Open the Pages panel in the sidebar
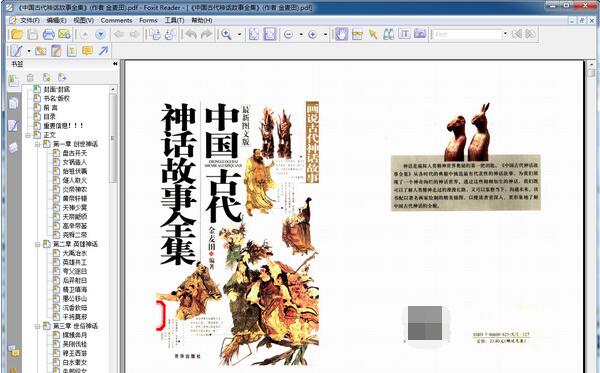The height and width of the screenshot is (373, 600). click(13, 103)
